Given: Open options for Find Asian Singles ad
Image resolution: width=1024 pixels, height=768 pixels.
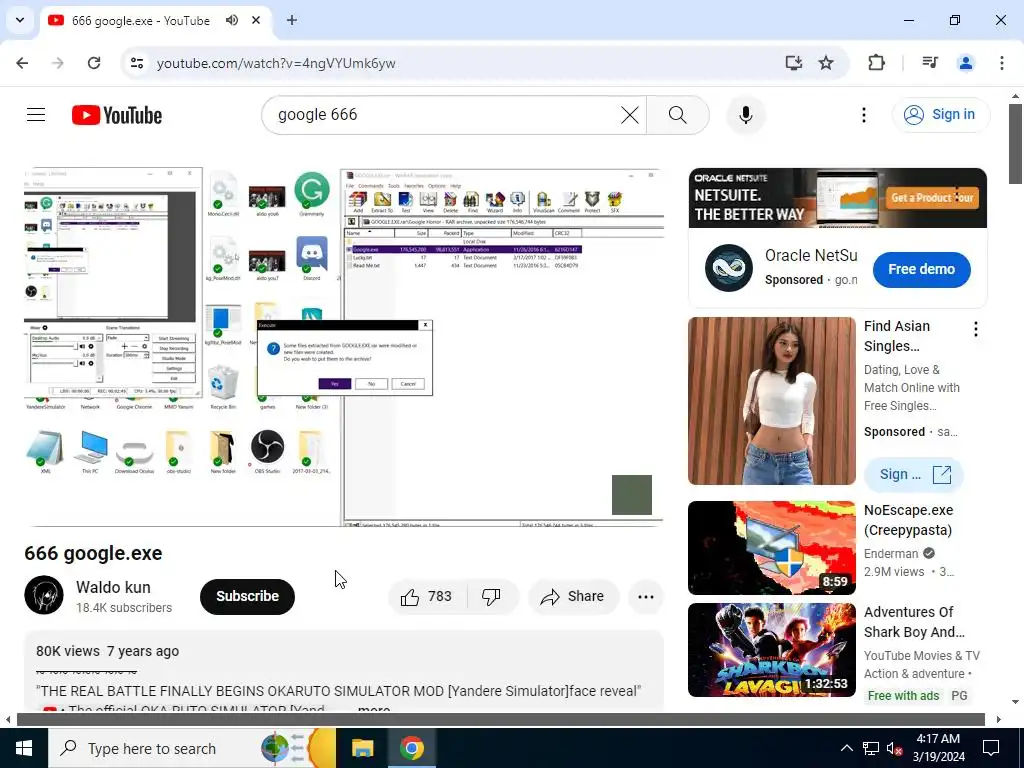Looking at the screenshot, I should [x=976, y=329].
